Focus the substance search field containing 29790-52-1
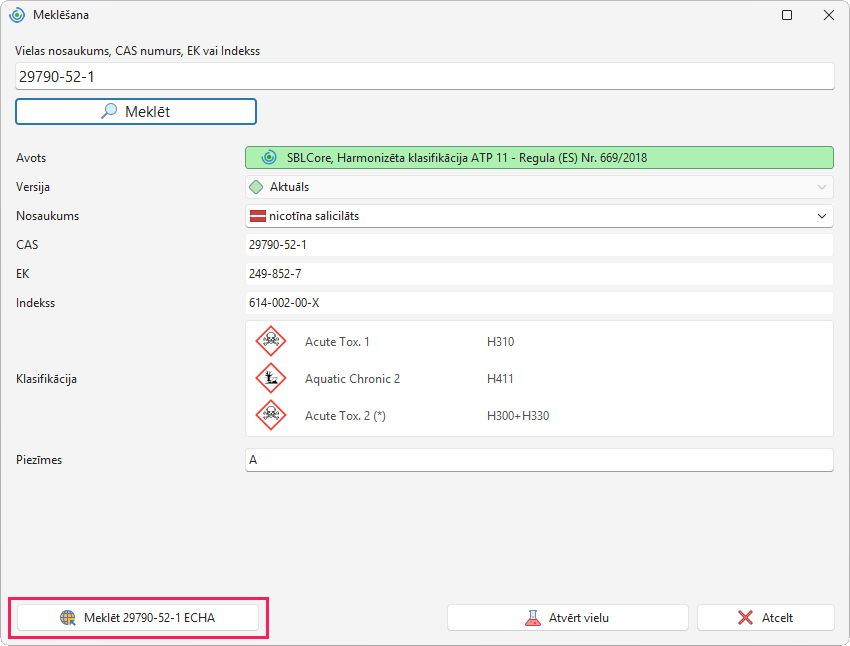Screen dimensions: 850x646 click(x=424, y=76)
